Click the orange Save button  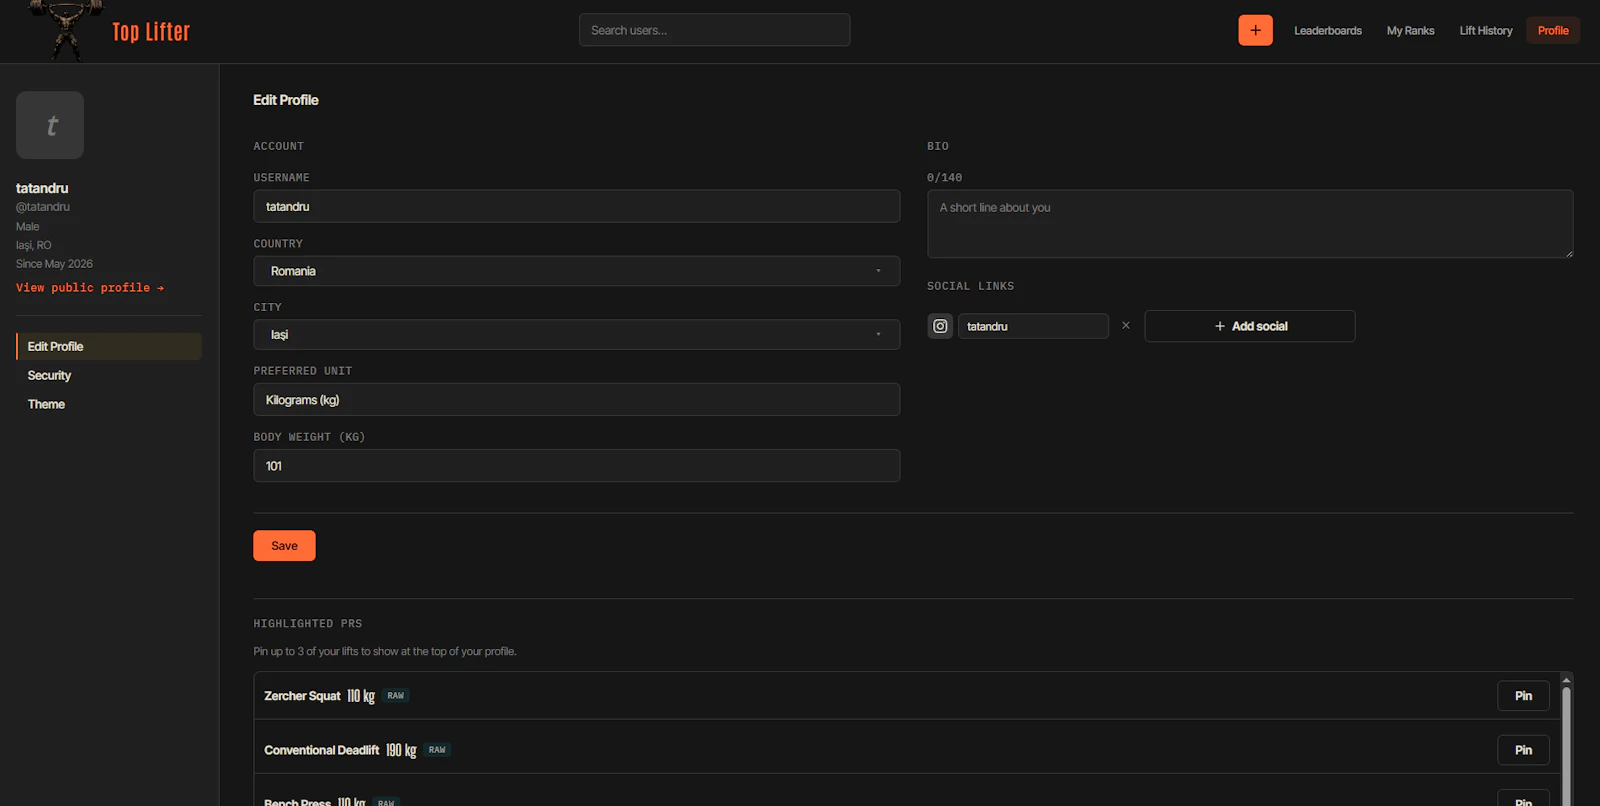[x=284, y=546]
